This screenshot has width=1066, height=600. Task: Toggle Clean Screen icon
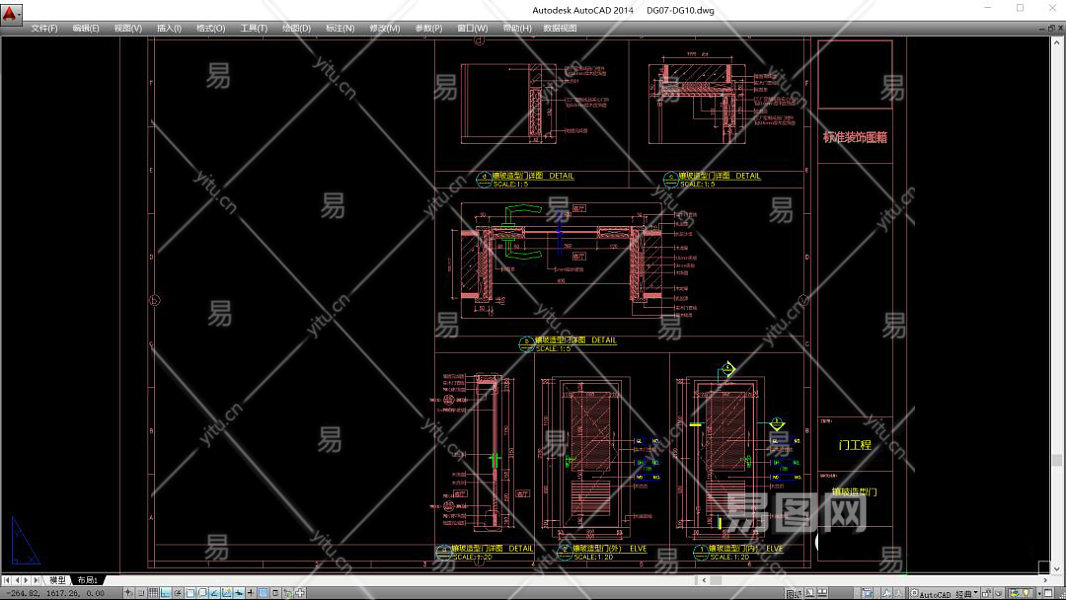point(1048,593)
